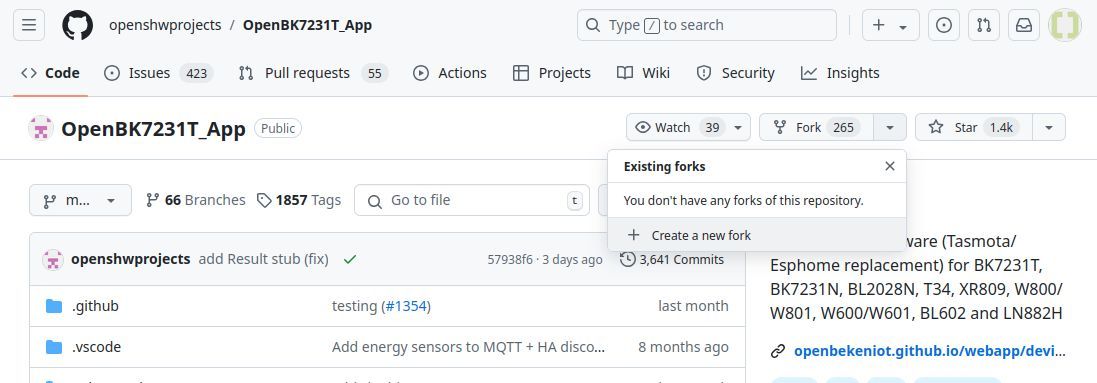Open the .vscode folder

(x=97, y=347)
